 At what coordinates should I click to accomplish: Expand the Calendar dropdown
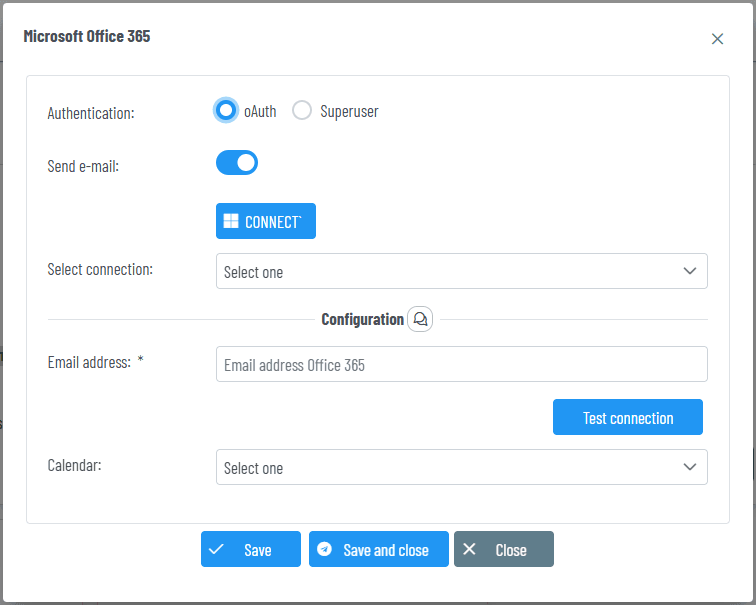click(x=461, y=467)
